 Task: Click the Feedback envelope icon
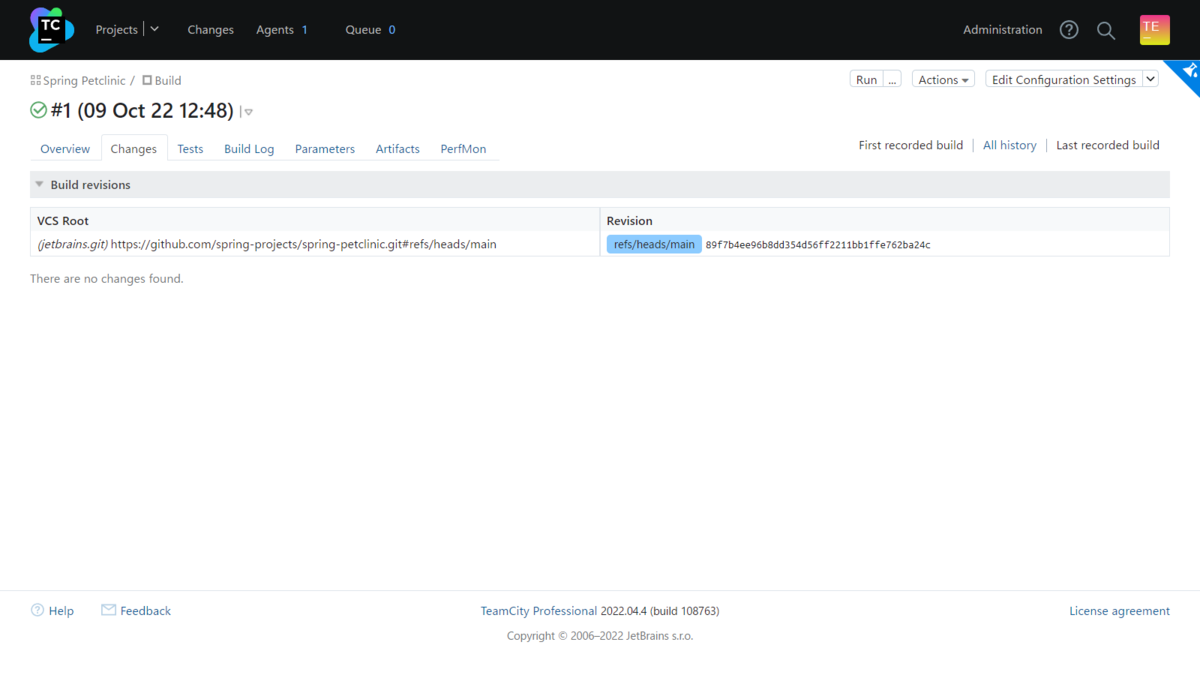pos(109,610)
